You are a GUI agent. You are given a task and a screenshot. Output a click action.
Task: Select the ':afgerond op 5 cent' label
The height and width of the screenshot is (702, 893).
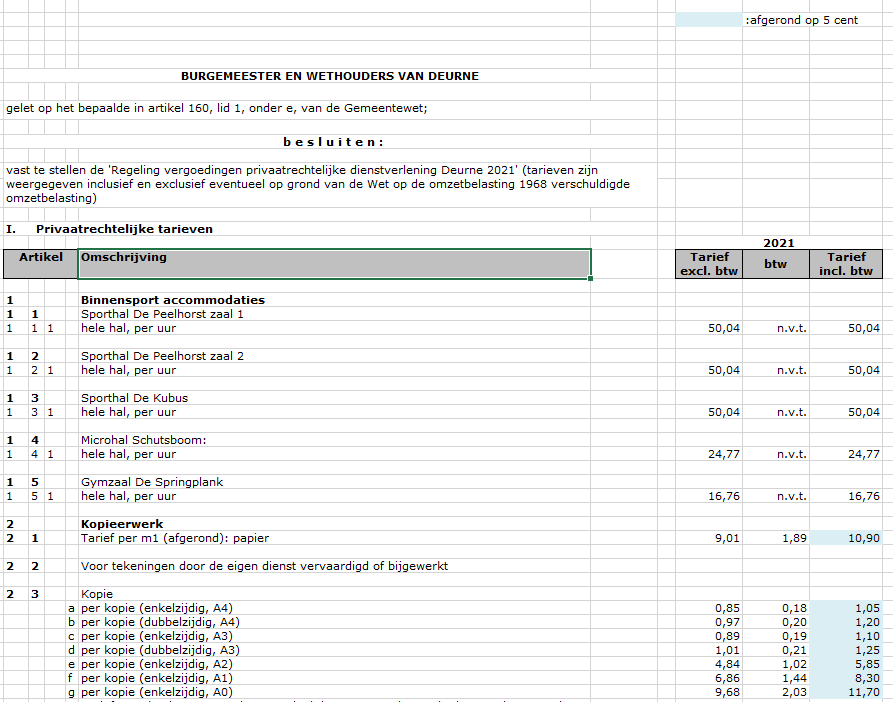[x=801, y=20]
